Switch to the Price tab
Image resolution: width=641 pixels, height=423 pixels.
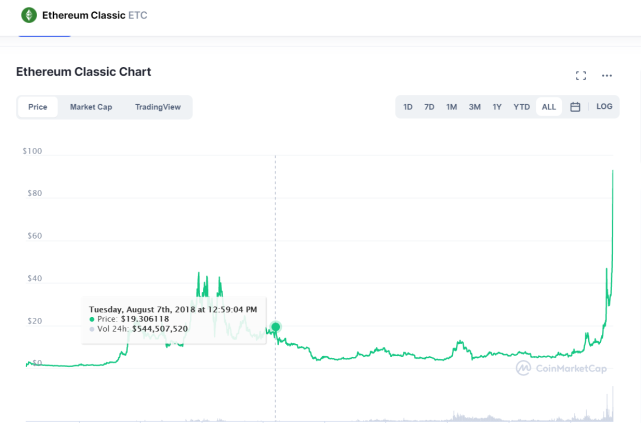38,107
